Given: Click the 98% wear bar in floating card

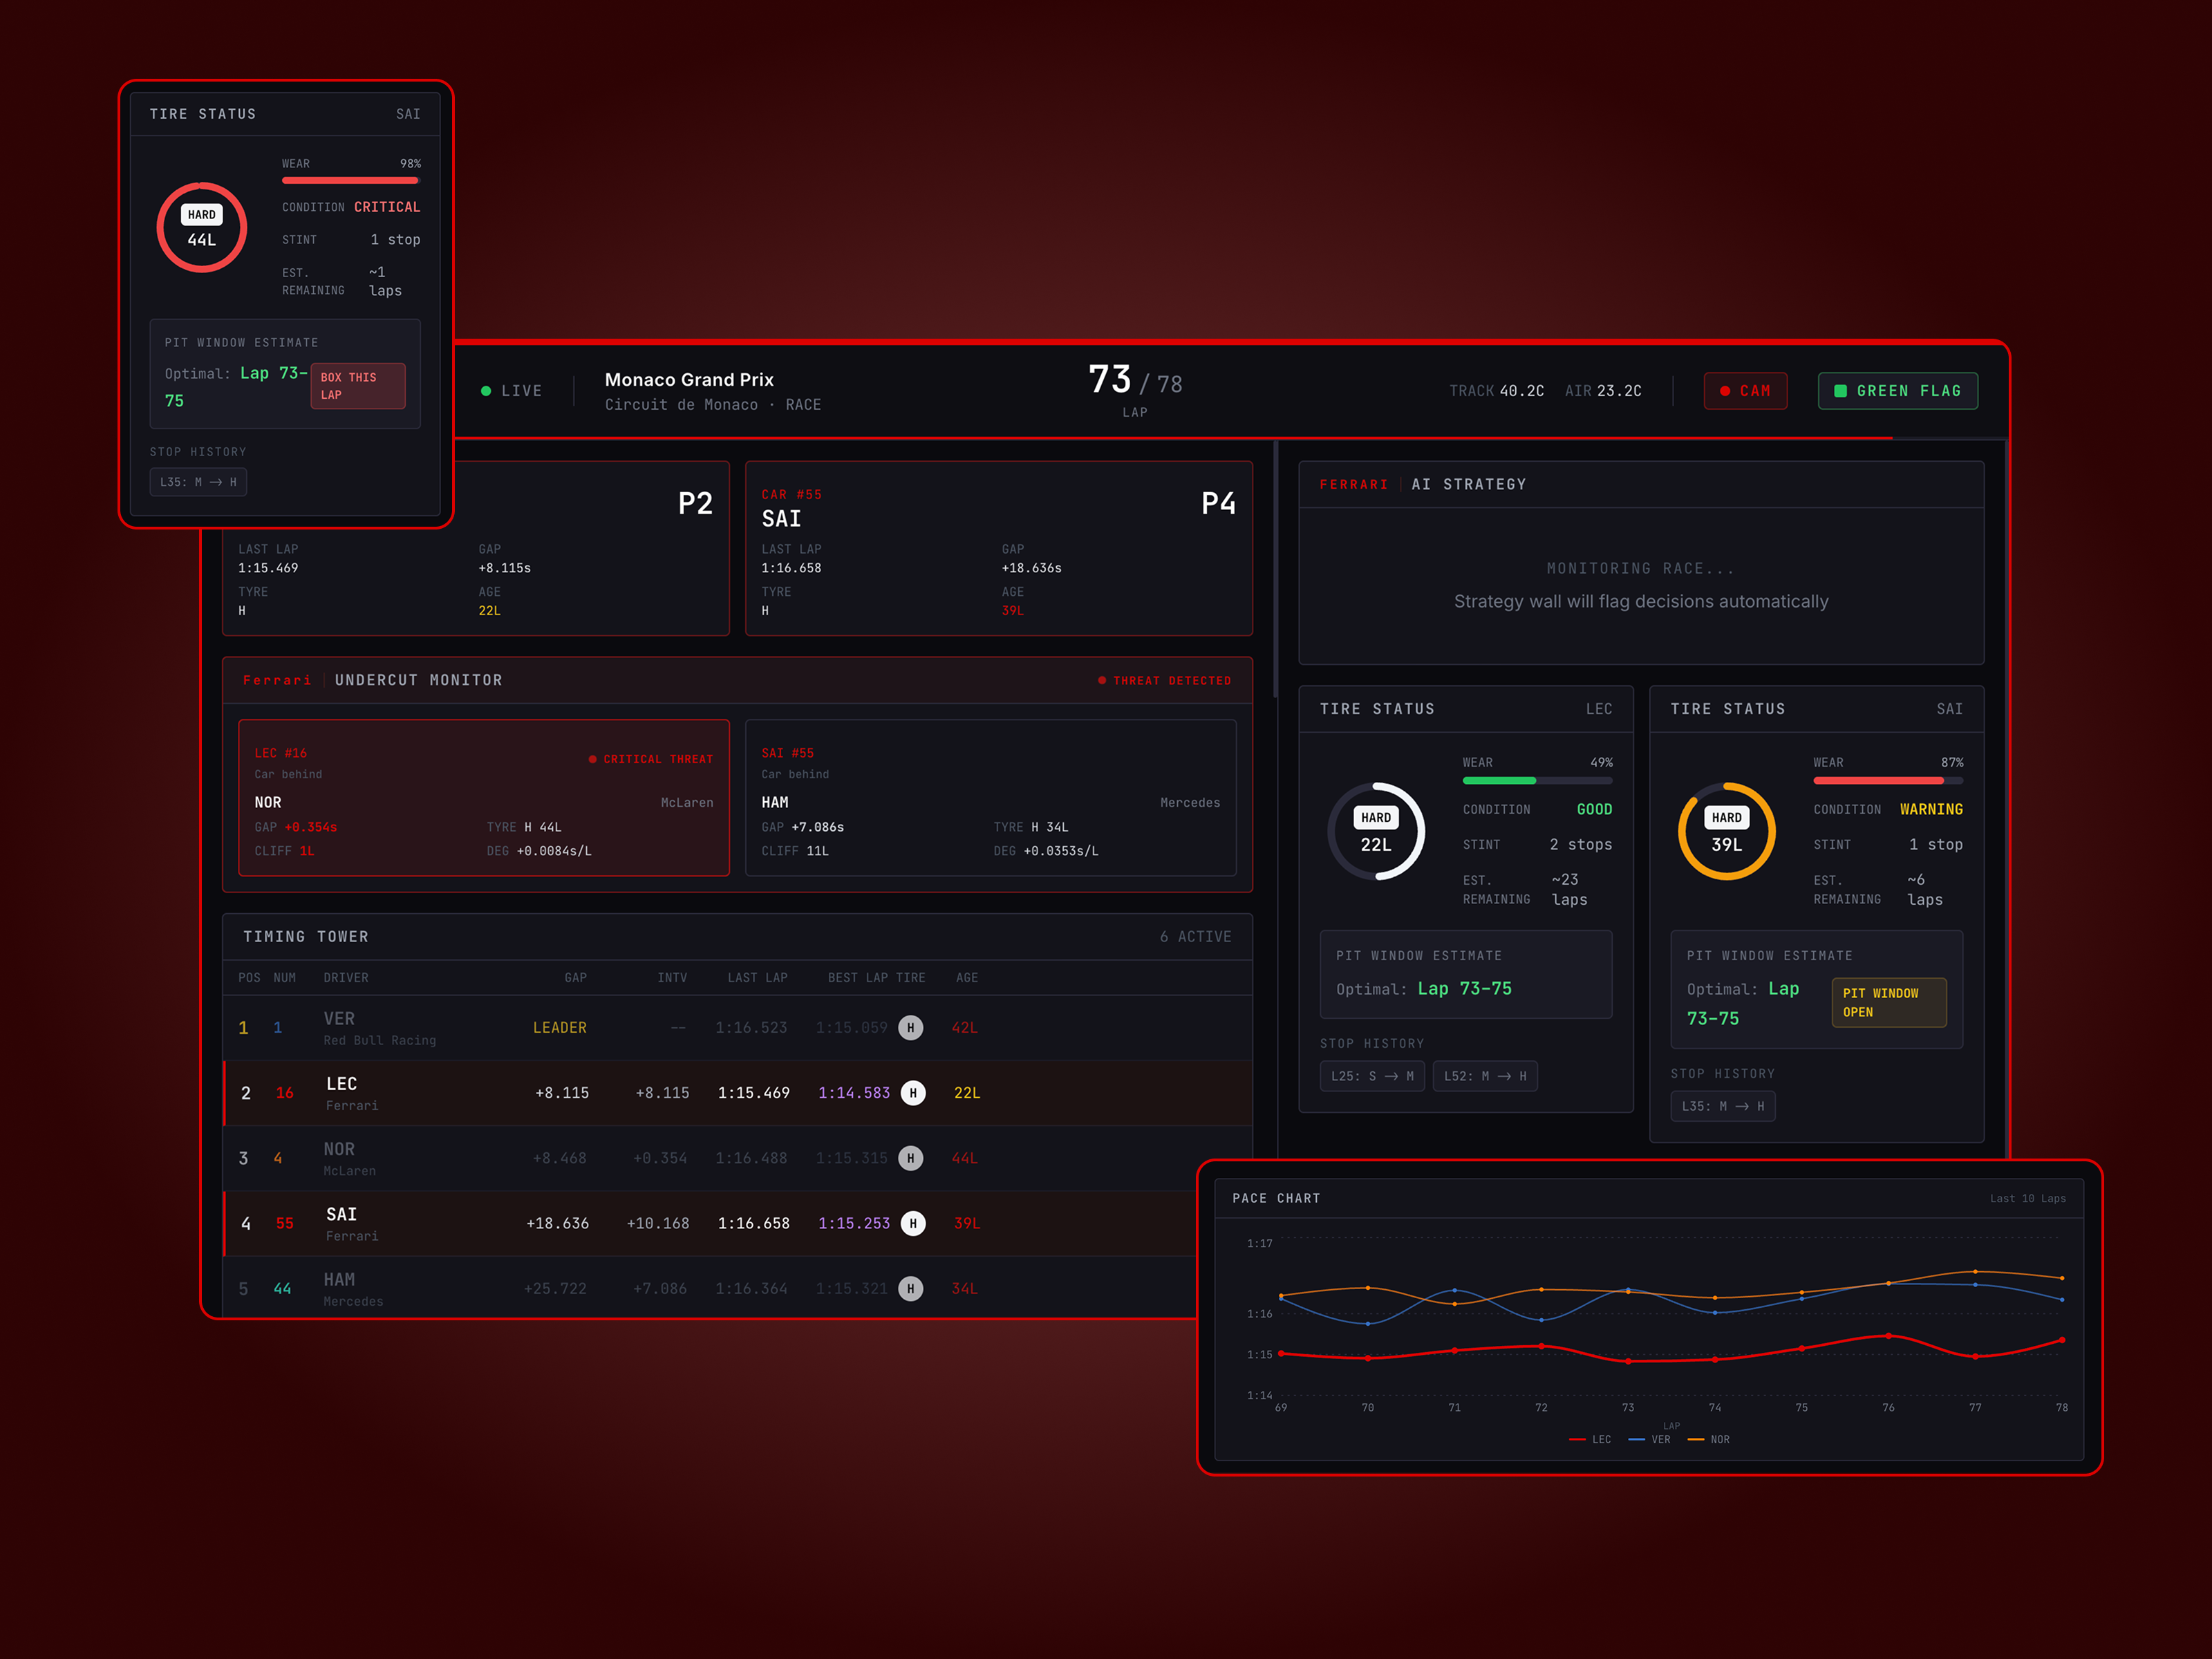Looking at the screenshot, I should (x=350, y=180).
